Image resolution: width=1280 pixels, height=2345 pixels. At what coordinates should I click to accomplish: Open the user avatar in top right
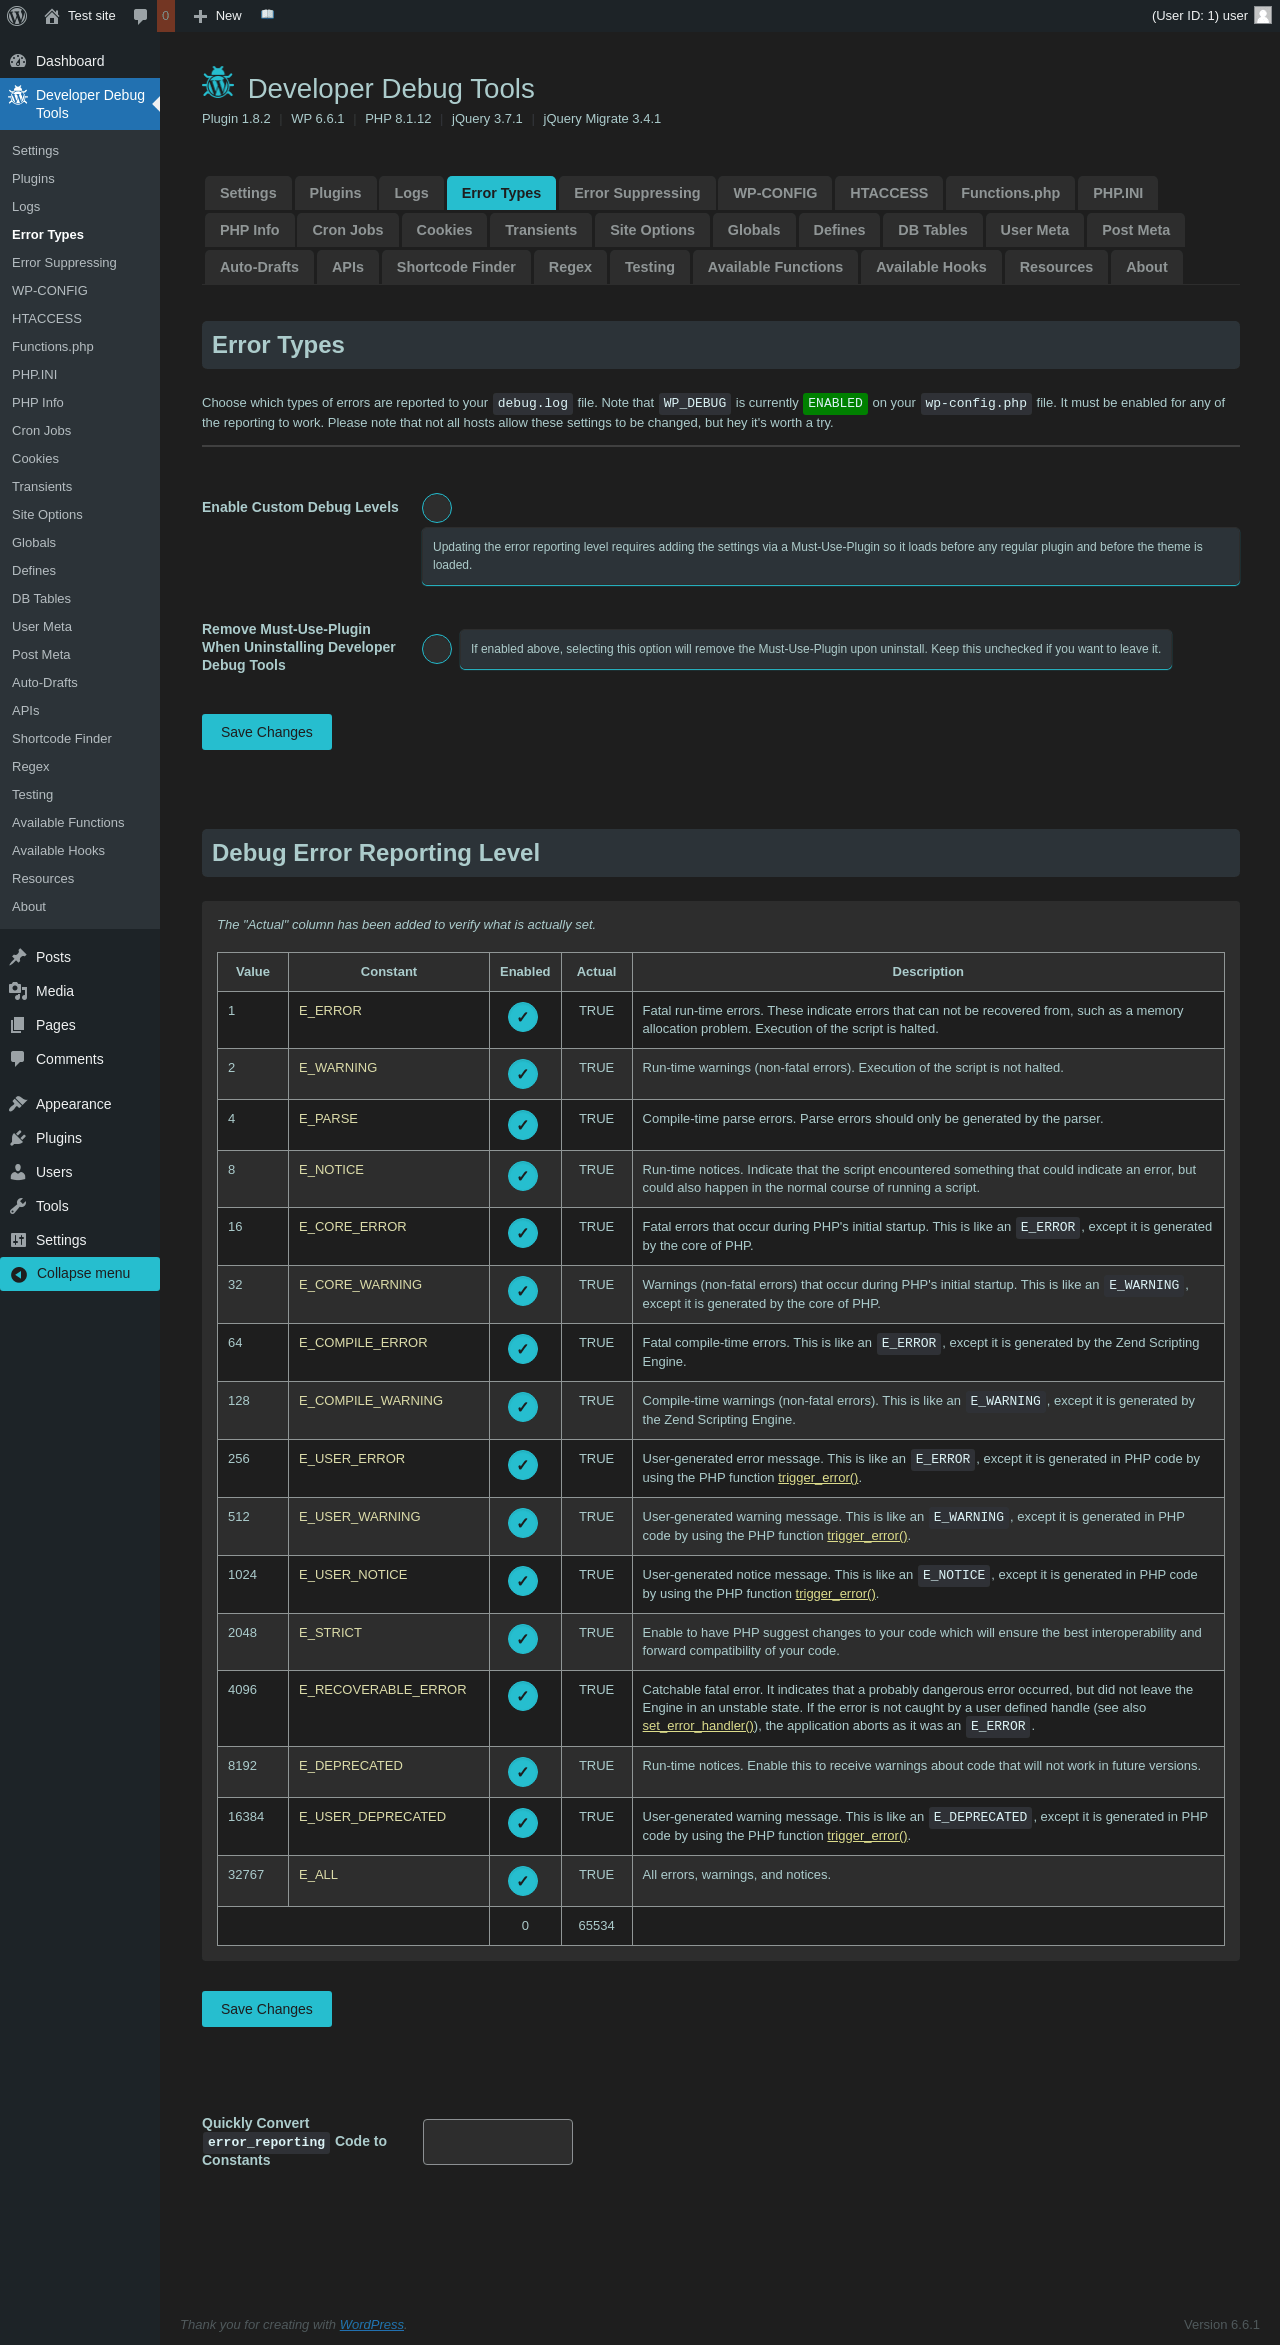pyautogui.click(x=1262, y=16)
